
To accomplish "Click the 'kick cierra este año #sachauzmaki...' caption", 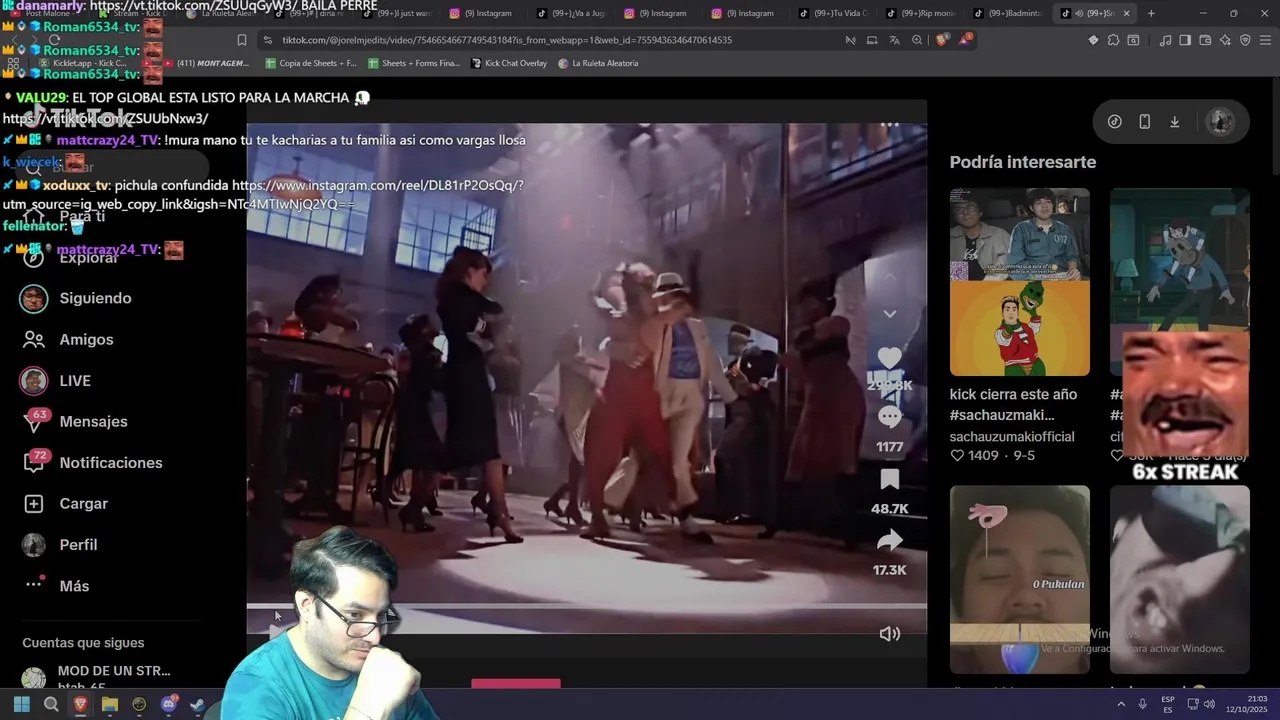I will coord(1013,404).
